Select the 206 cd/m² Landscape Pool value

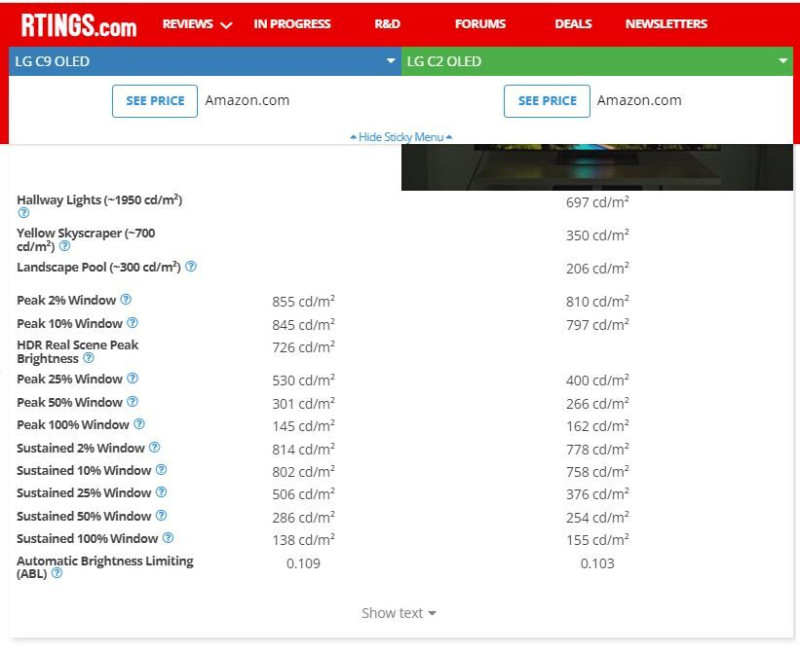point(597,268)
